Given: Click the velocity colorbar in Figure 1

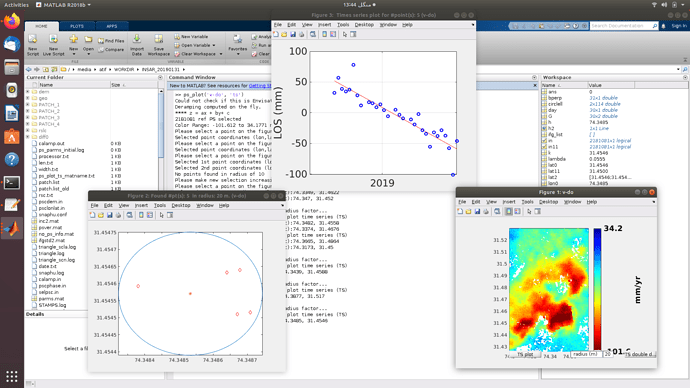Looking at the screenshot, I should 597,289.
